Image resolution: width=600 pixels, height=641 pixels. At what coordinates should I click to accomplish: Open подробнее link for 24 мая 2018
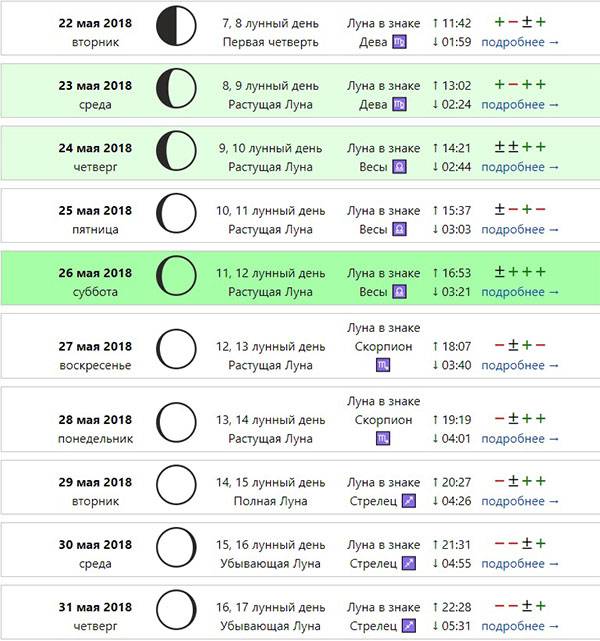pyautogui.click(x=520, y=167)
